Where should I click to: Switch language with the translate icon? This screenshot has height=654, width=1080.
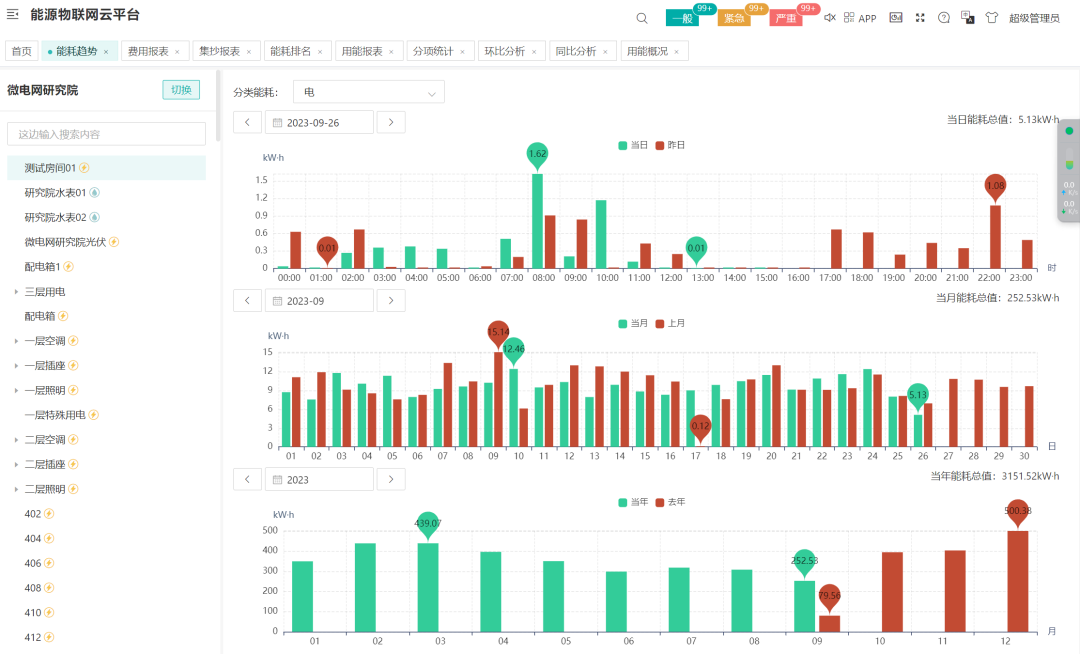968,18
